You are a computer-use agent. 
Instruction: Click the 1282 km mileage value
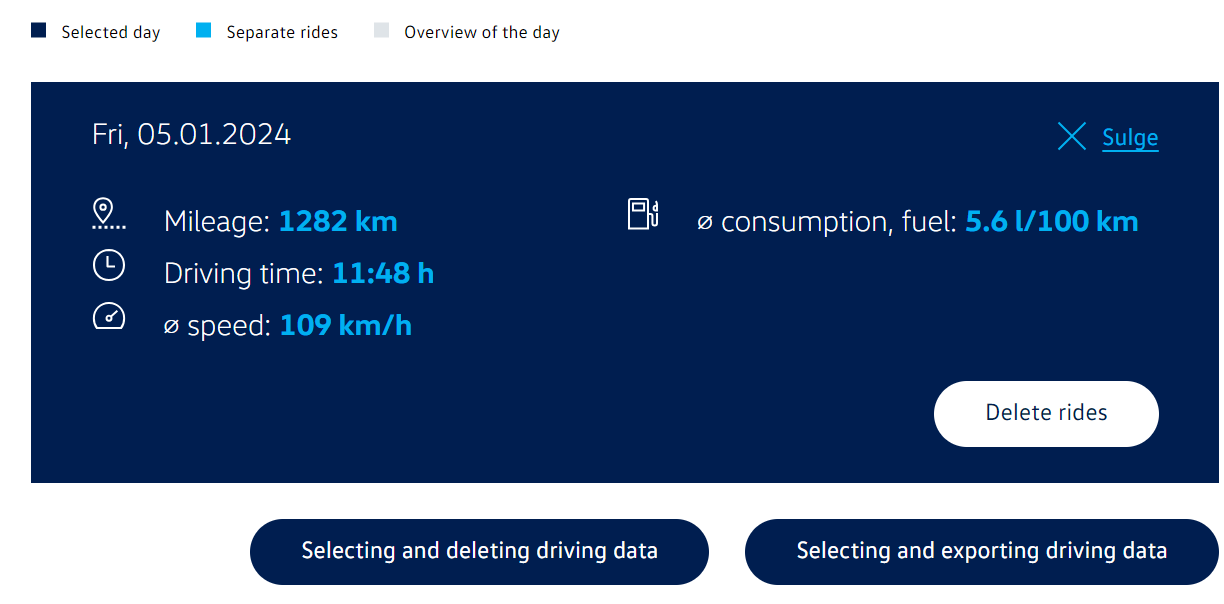[x=337, y=221]
